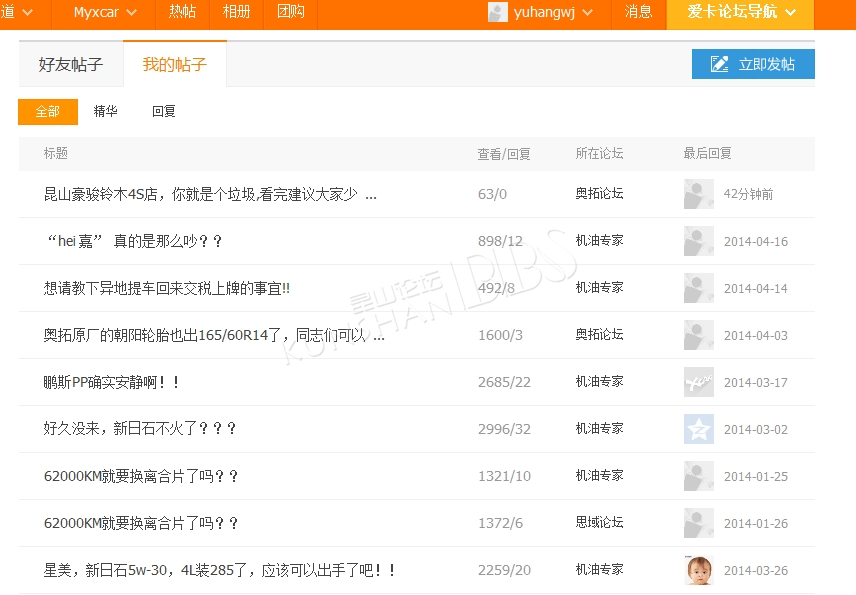Image resolution: width=856 pixels, height=595 pixels.
Task: Open 机油专家 link in 2685/22 row
Action: point(599,381)
